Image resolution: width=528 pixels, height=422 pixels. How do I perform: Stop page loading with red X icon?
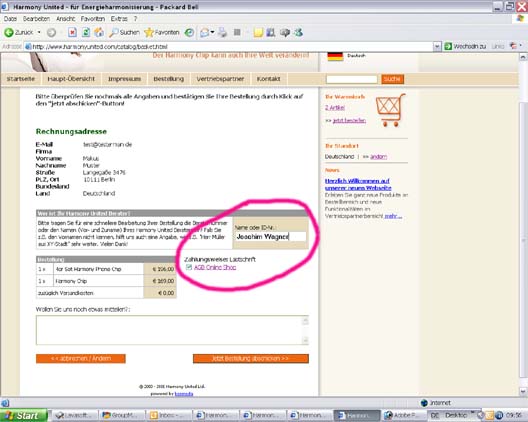(x=72, y=32)
